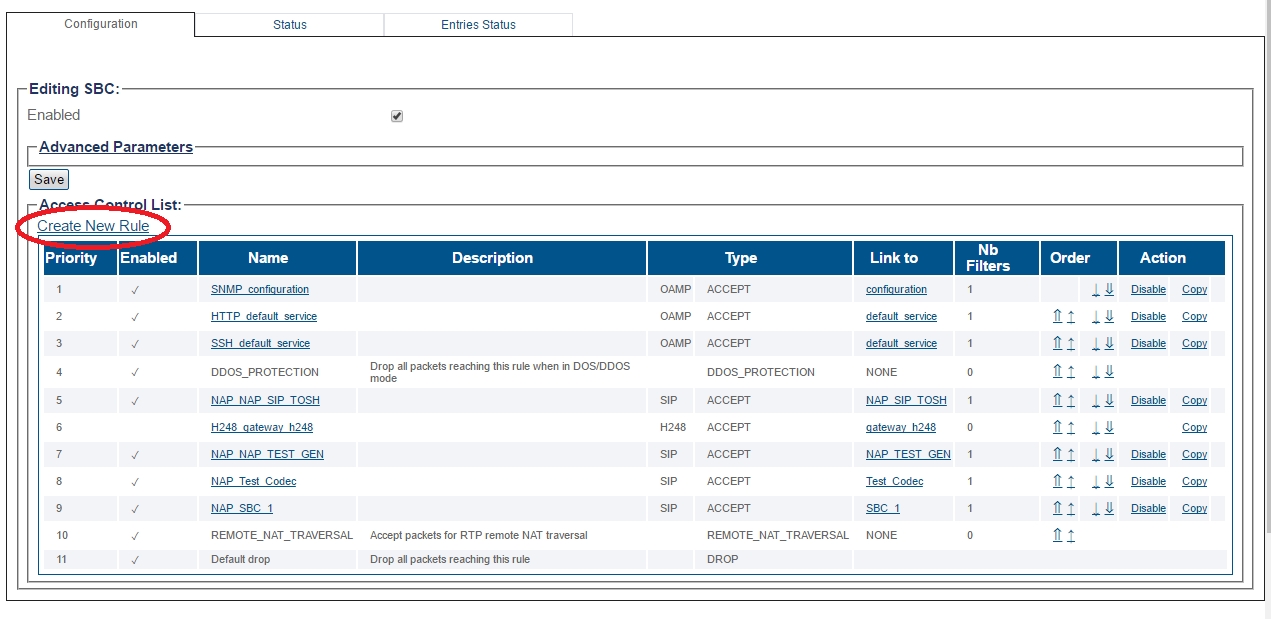This screenshot has height=619, width=1271.
Task: Switch to the Status tab
Action: 289,25
